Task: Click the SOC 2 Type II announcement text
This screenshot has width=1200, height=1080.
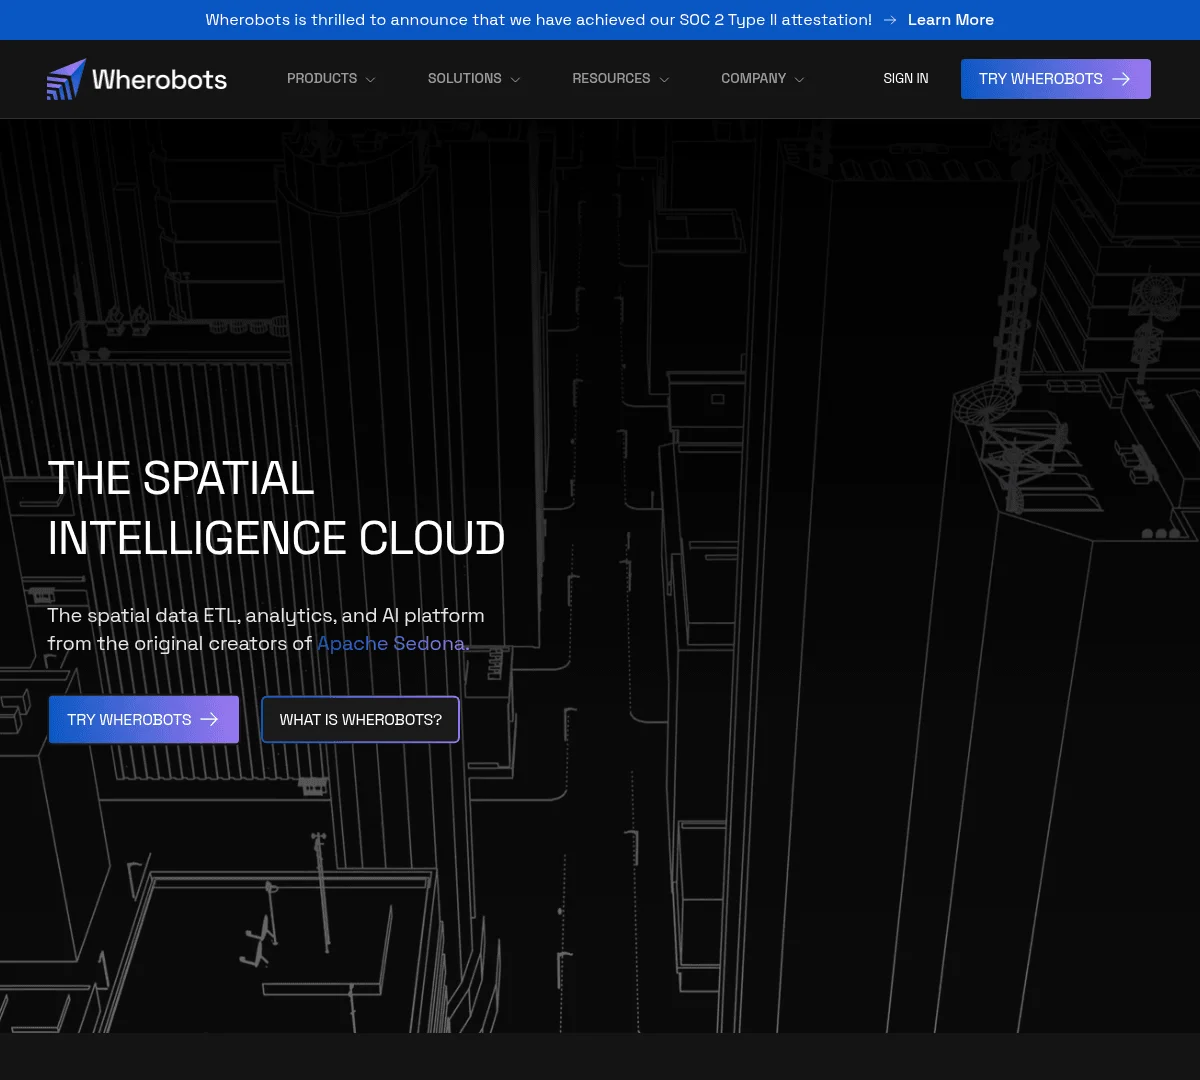Action: tap(538, 20)
